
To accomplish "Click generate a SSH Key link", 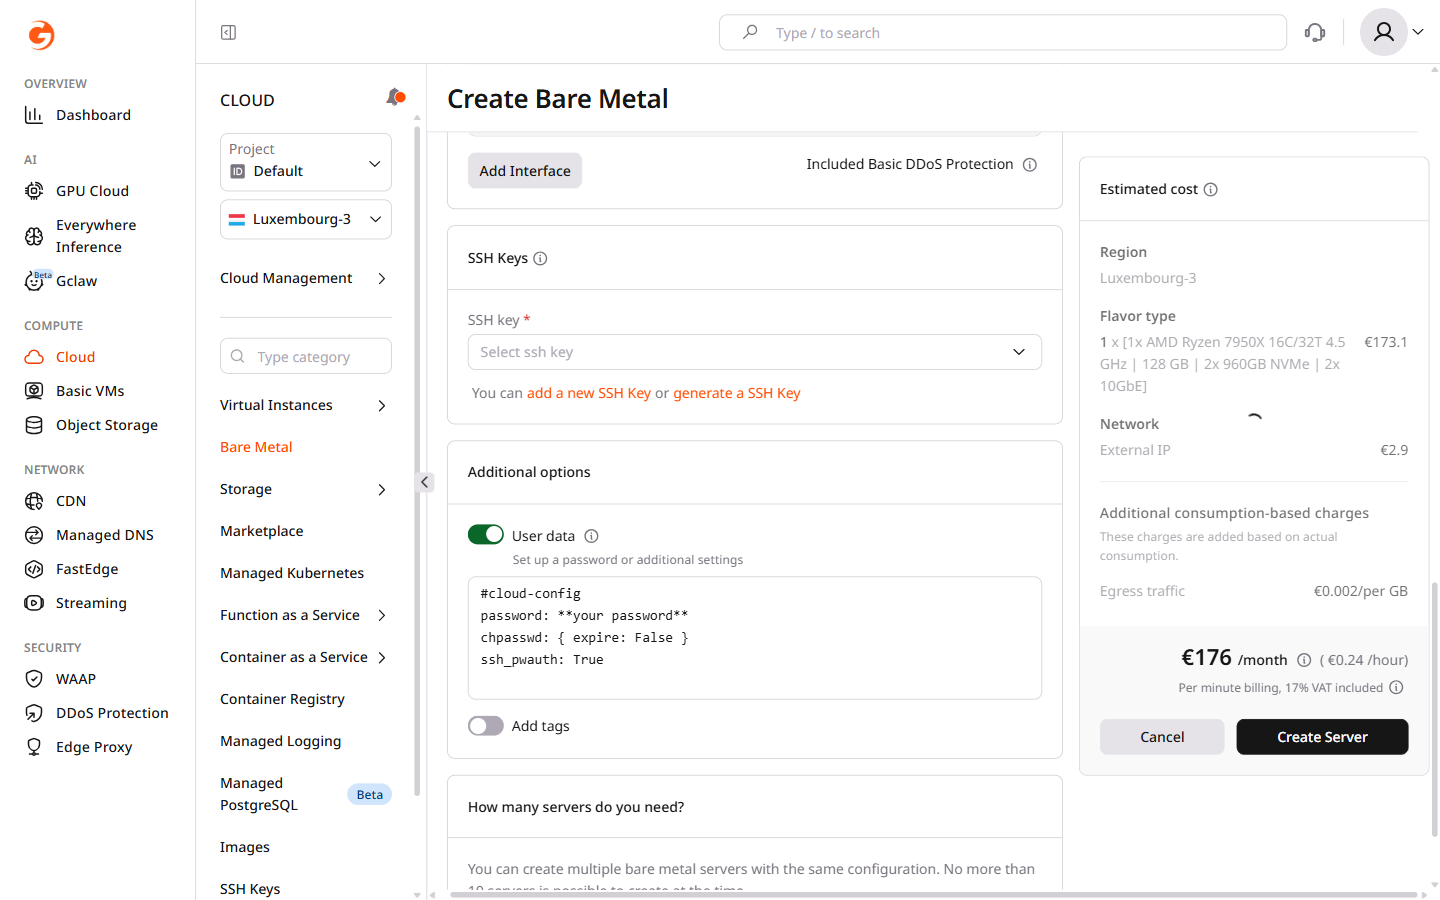I will click(737, 393).
